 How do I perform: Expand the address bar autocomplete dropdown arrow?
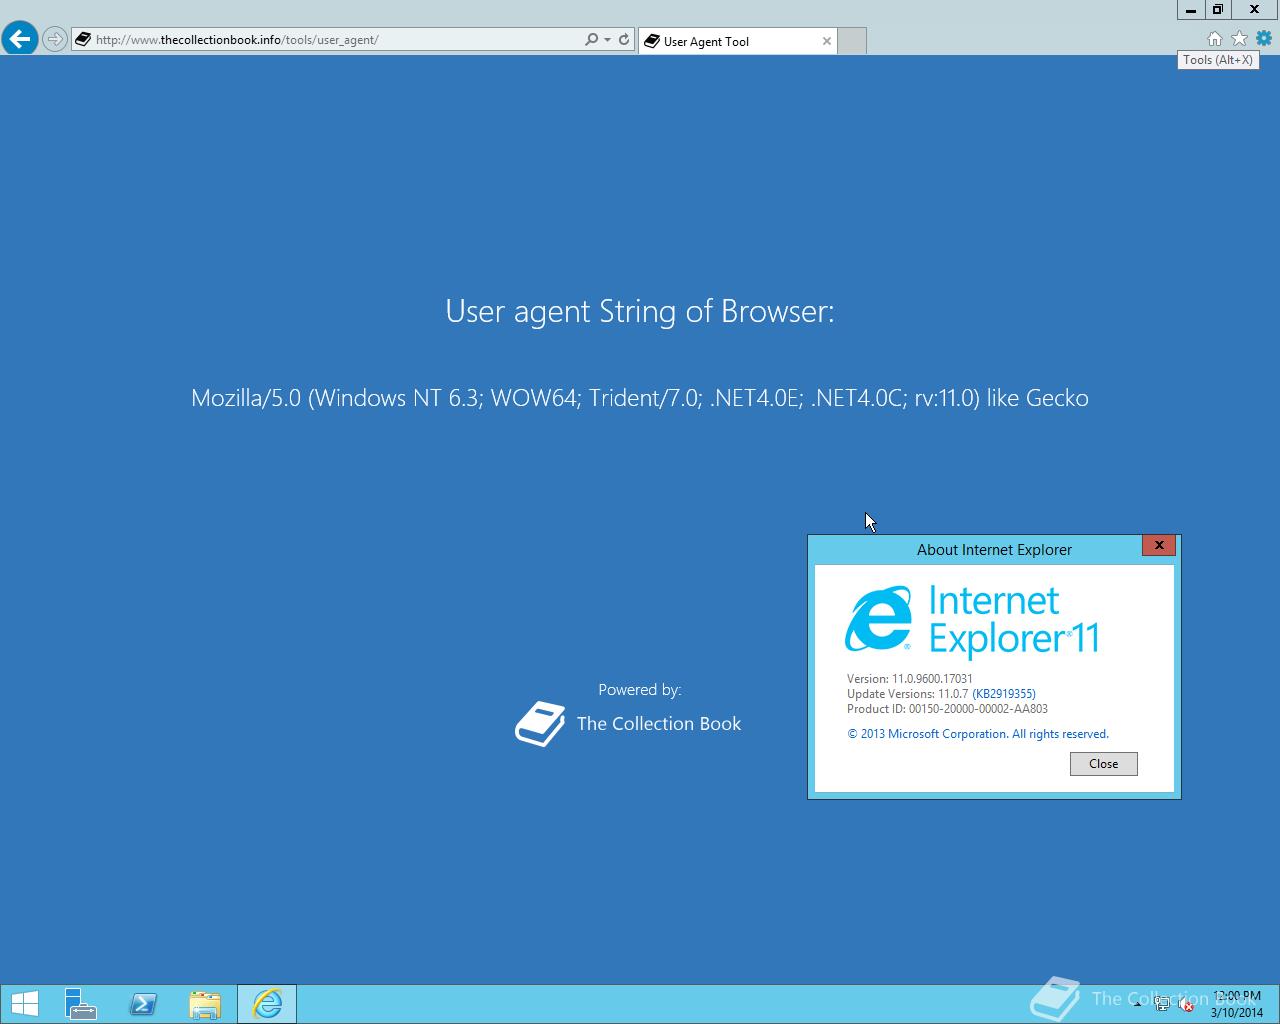pyautogui.click(x=607, y=40)
